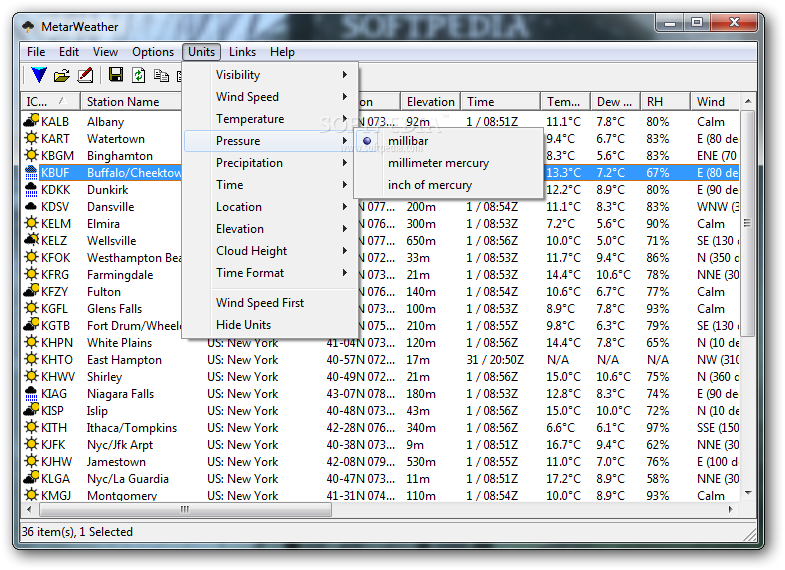
Task: Click the sun icon beside KHPN
Action: 31,342
